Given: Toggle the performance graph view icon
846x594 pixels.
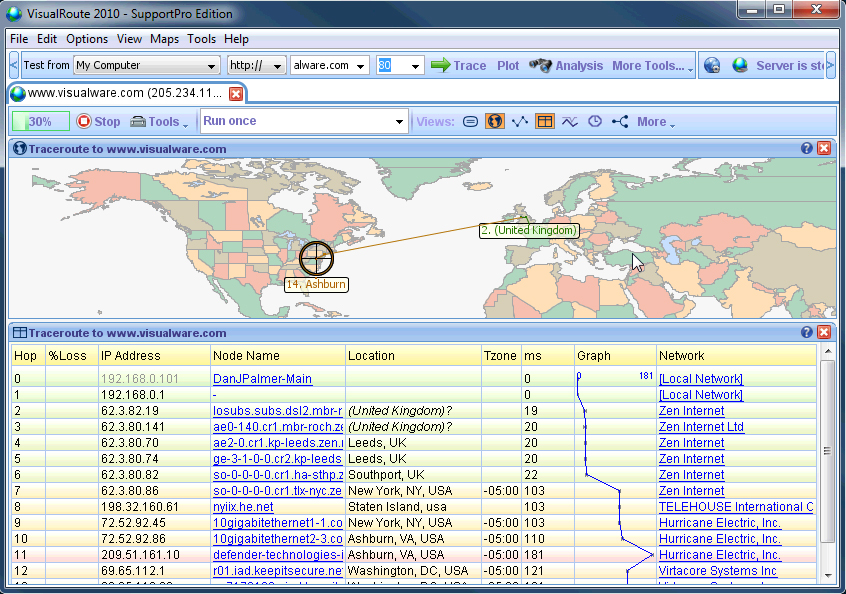Looking at the screenshot, I should coord(569,121).
